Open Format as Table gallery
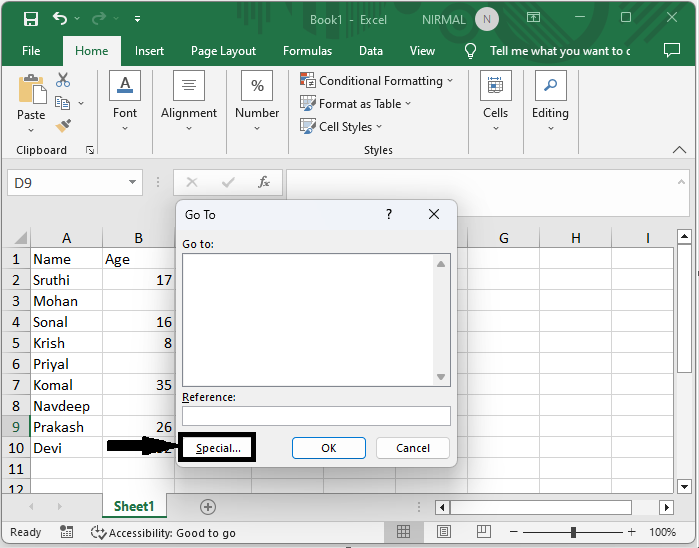This screenshot has height=548, width=699. (355, 104)
